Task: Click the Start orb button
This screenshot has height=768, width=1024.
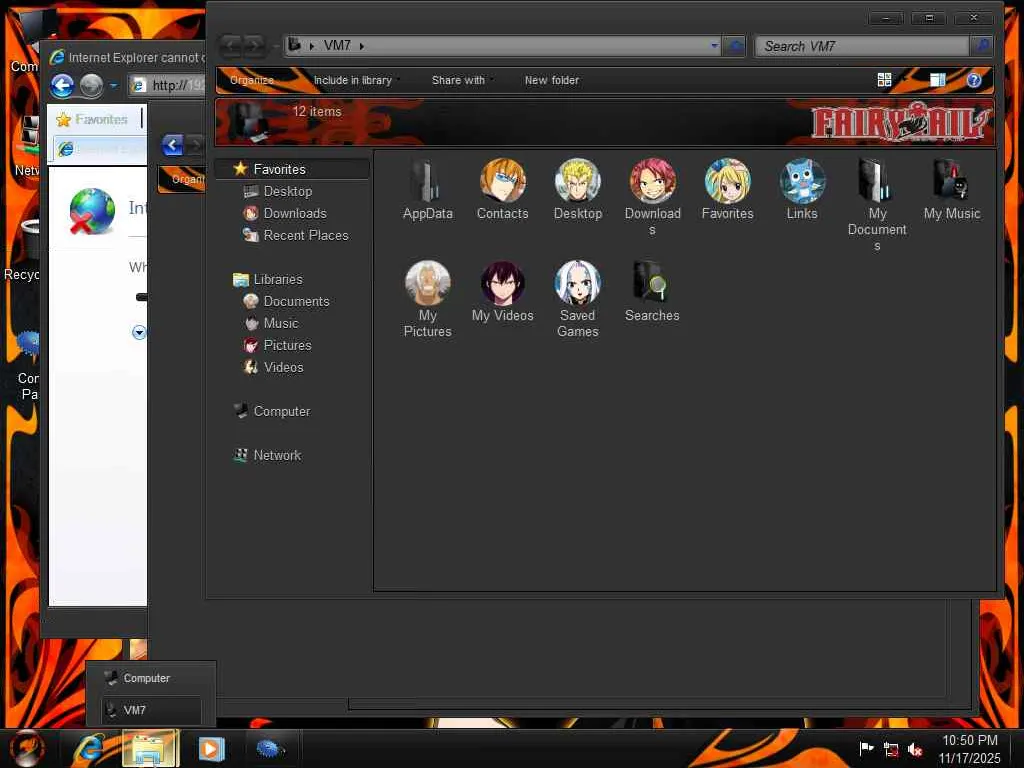Action: point(26,748)
